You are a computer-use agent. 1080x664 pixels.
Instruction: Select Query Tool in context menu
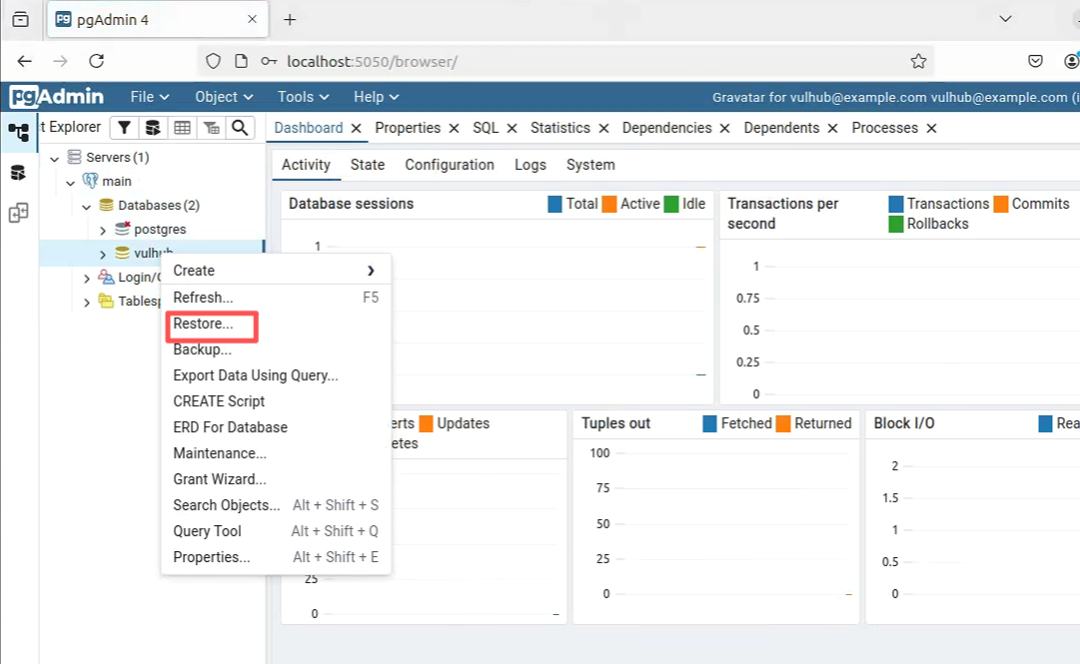[x=276, y=531]
